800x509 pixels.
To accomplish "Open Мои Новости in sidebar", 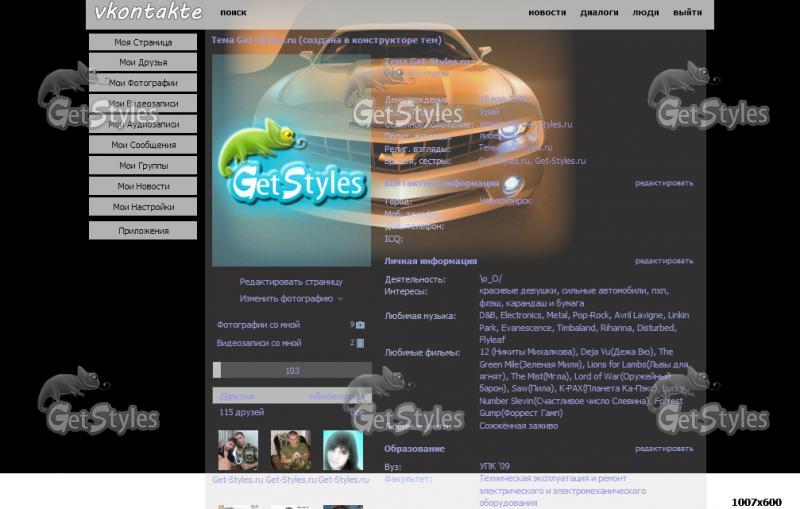I will pos(143,186).
